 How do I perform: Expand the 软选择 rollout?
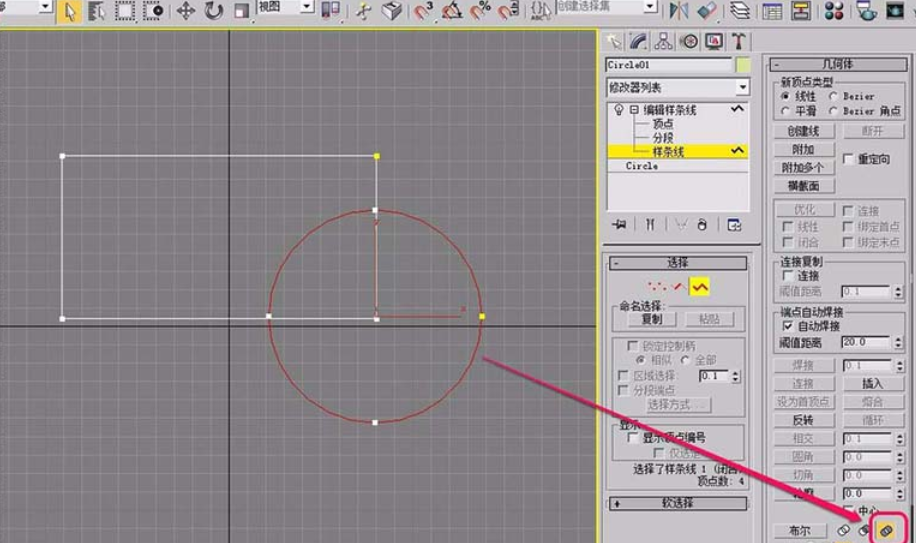(677, 503)
